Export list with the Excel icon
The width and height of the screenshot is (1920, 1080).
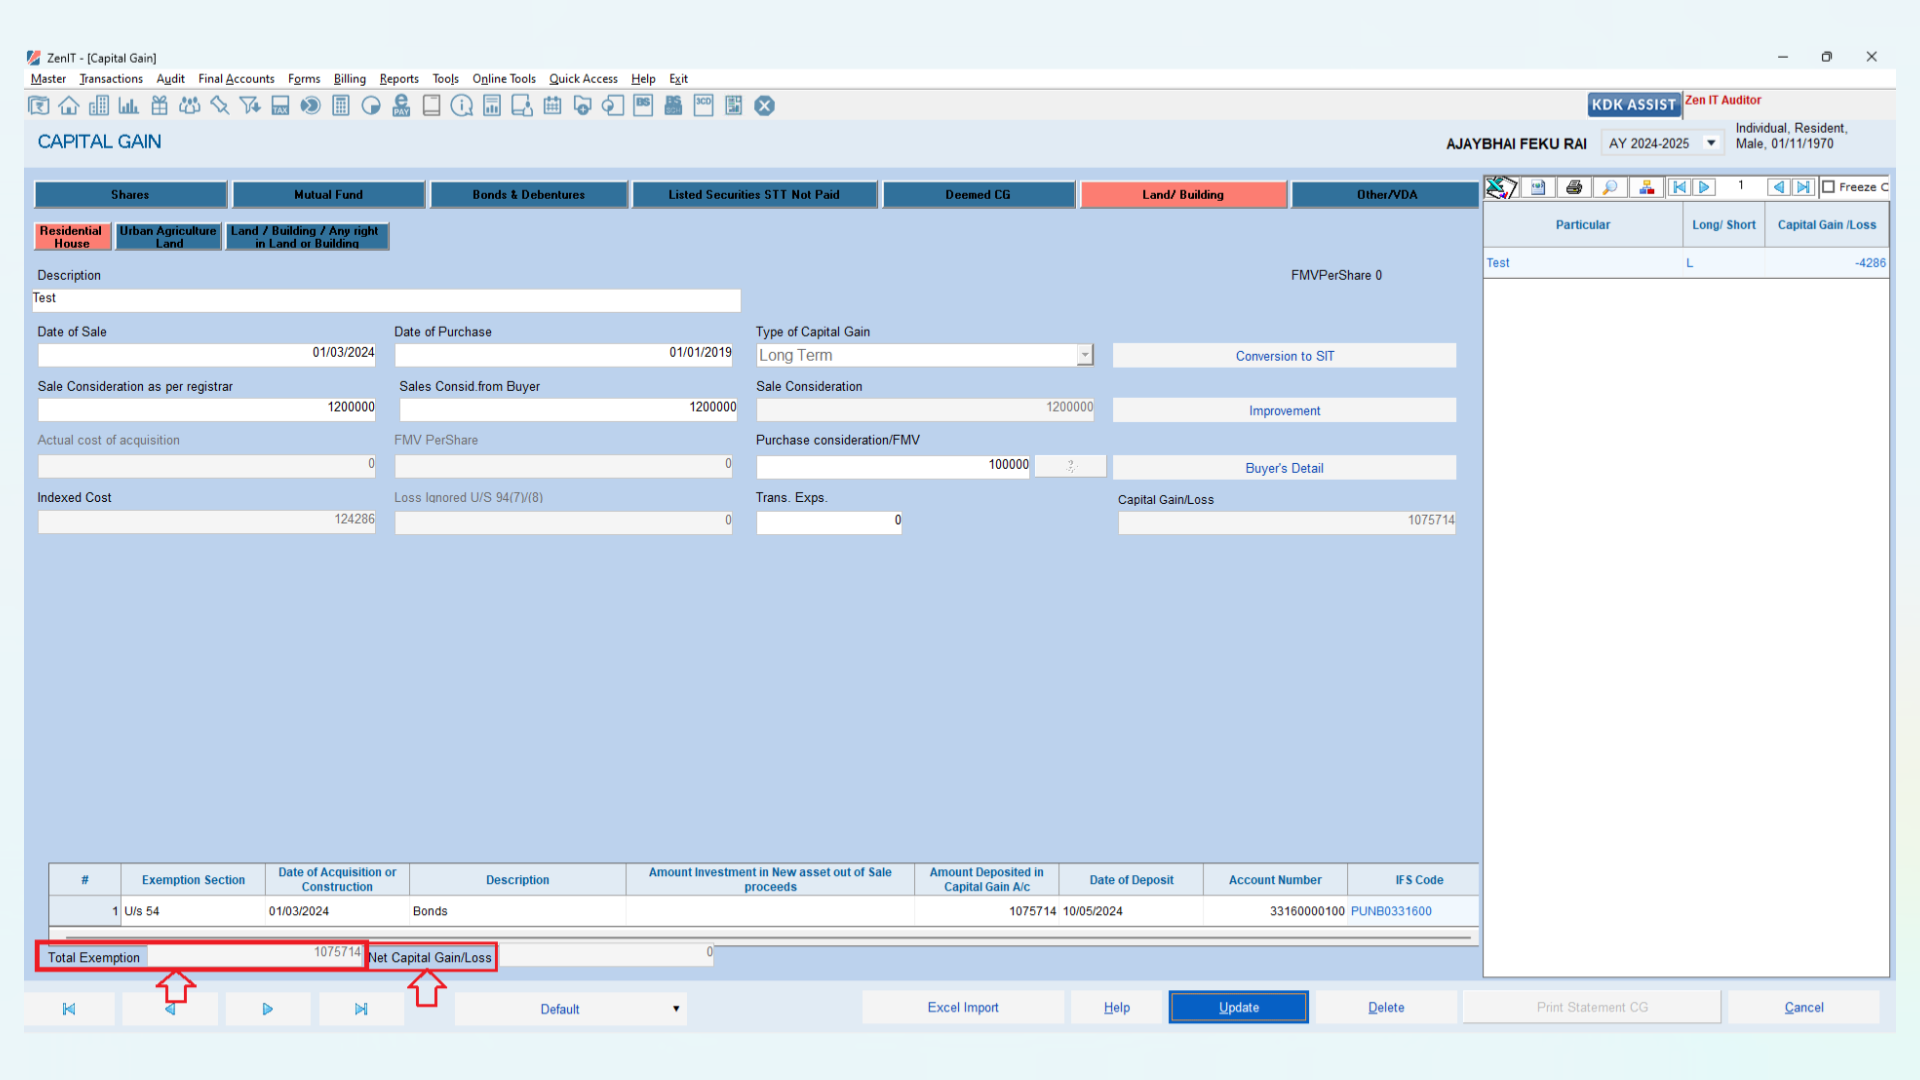pos(1500,187)
